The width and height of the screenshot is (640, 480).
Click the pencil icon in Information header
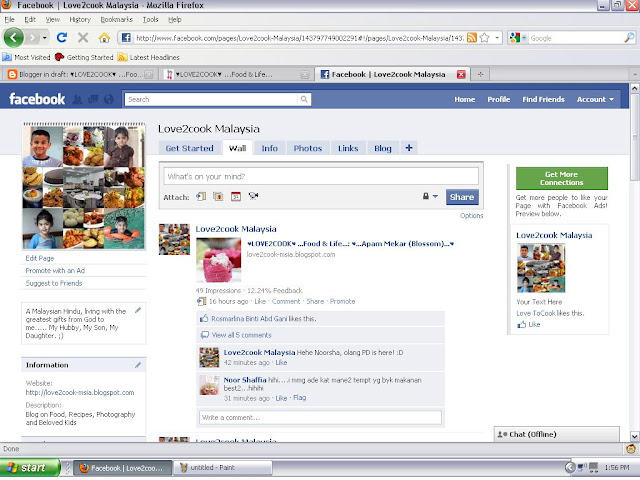tap(138, 365)
